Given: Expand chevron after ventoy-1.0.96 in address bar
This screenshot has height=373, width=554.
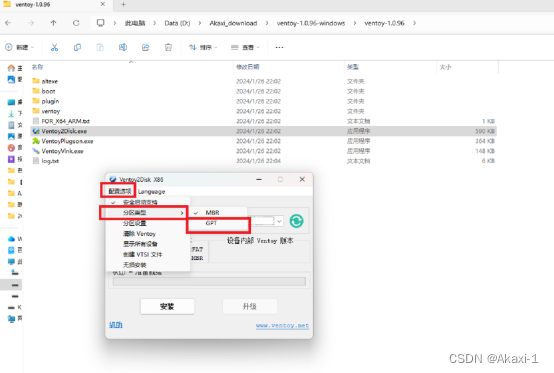Looking at the screenshot, I should (x=414, y=23).
